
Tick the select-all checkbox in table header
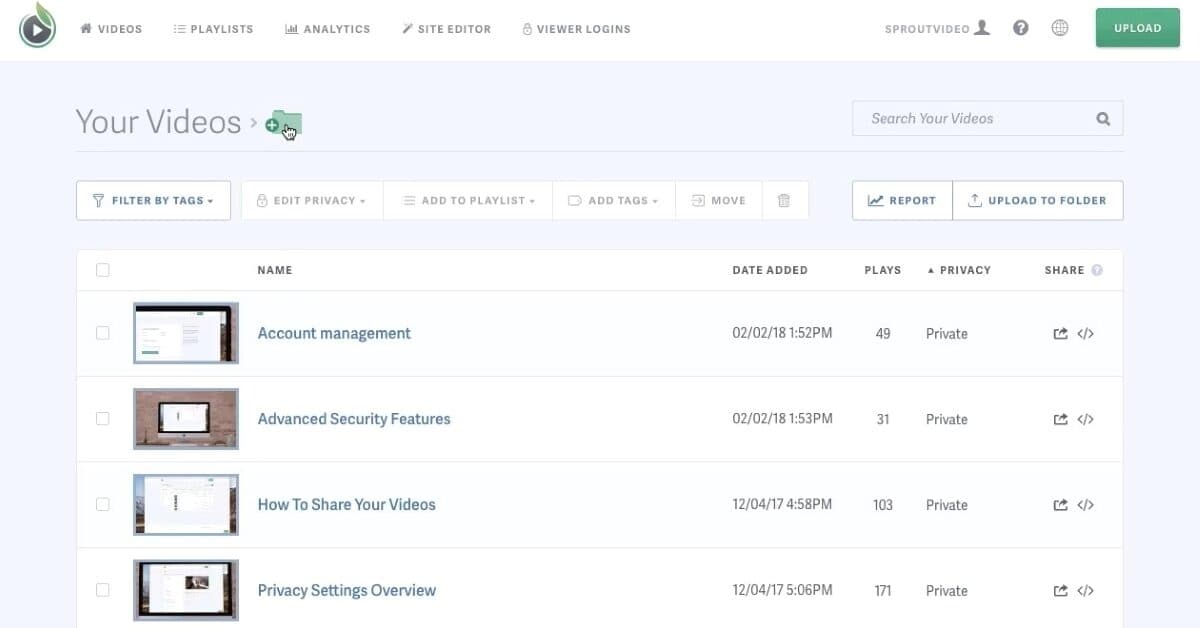103,270
